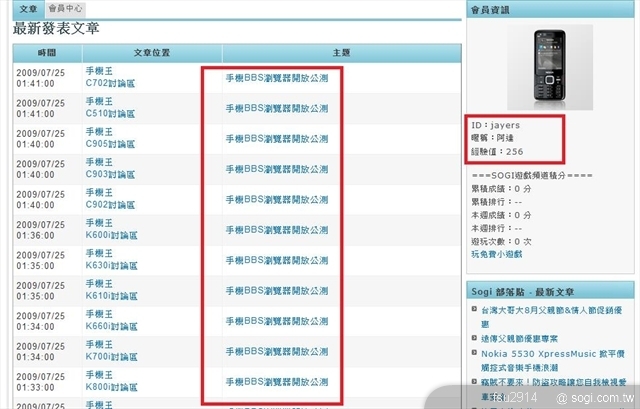640x409 pixels.
Task: Open 手機BBS瀏覽器開放公測 post in C702 row
Action: pyautogui.click(x=277, y=78)
